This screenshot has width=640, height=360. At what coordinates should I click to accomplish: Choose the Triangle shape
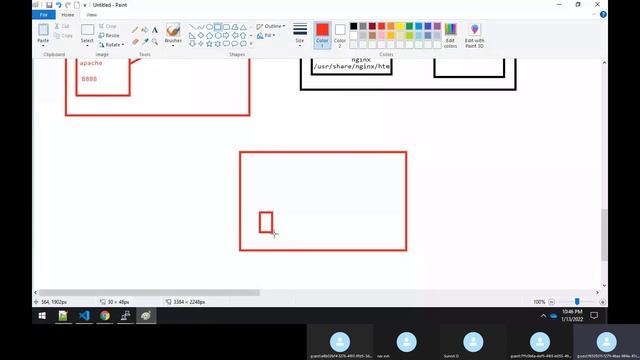click(243, 27)
